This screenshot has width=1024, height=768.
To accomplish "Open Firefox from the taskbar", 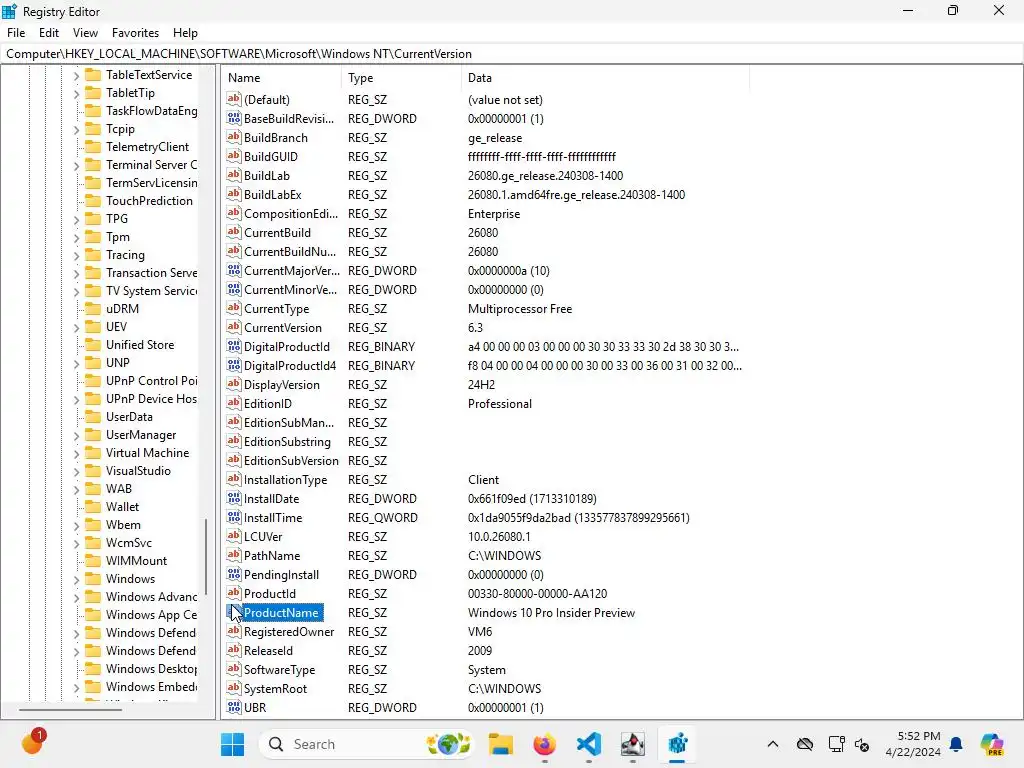I will [545, 744].
